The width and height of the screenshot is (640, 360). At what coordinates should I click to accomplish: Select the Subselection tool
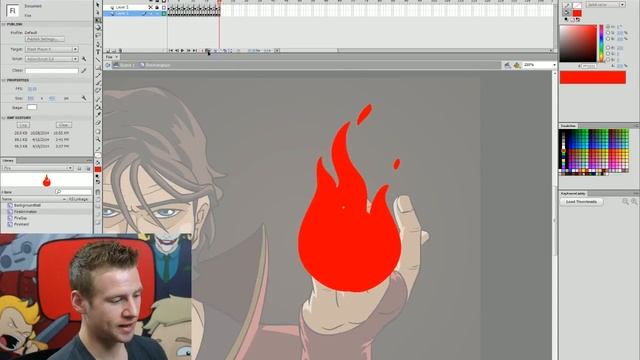point(98,12)
